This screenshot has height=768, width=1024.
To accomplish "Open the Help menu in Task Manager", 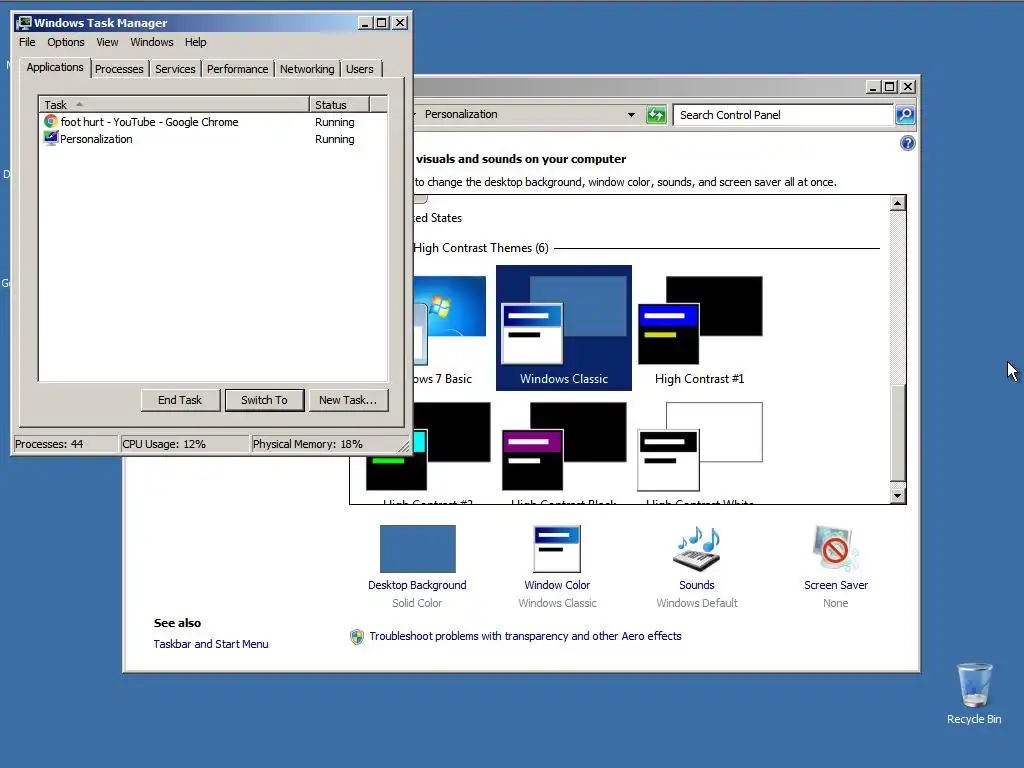I will (x=195, y=42).
